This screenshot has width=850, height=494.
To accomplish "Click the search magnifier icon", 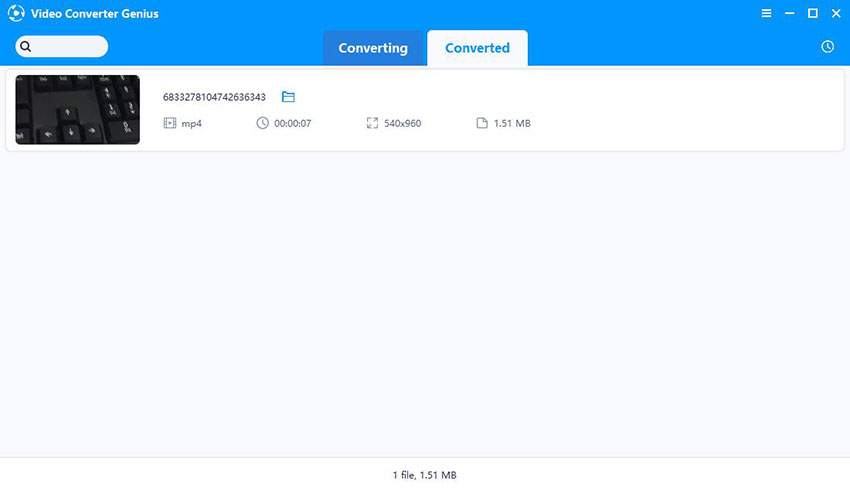I will [x=25, y=47].
